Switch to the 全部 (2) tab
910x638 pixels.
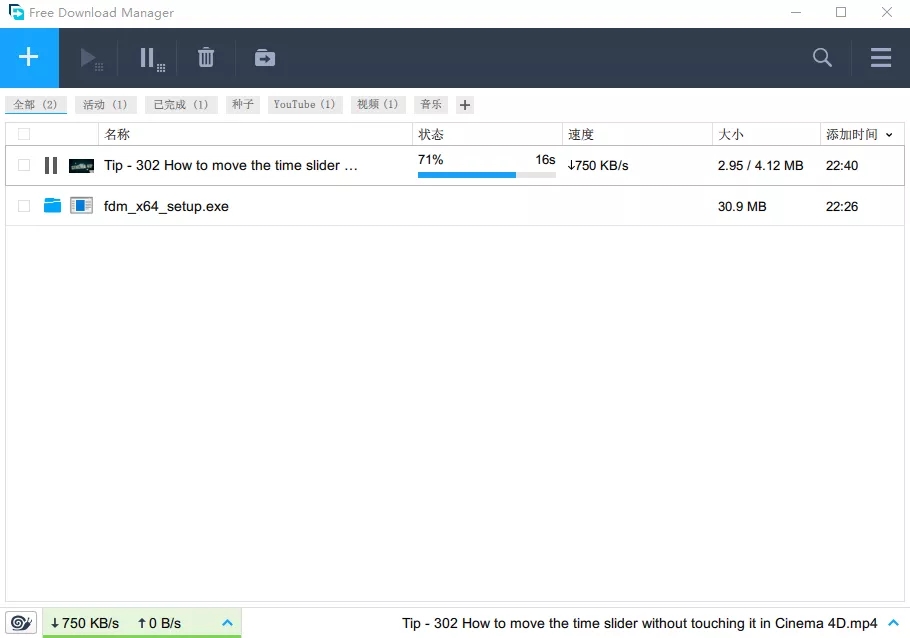point(35,104)
